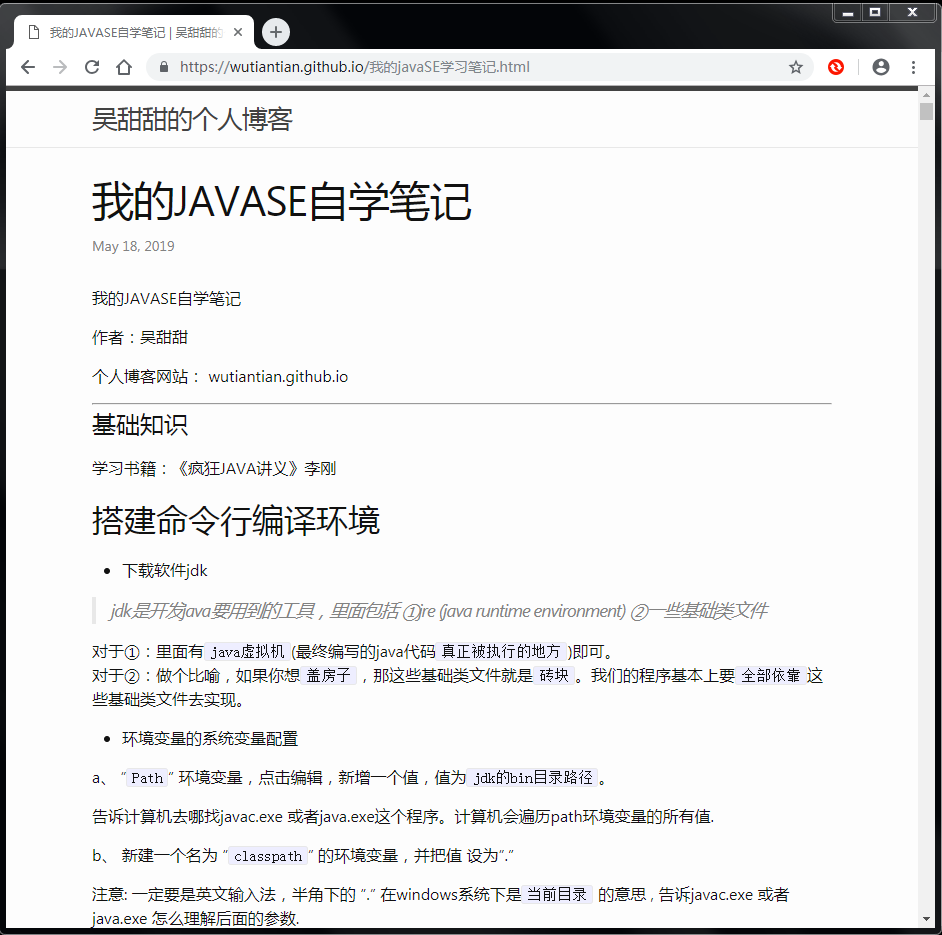This screenshot has width=942, height=935.
Task: Open the red extension icon
Action: [x=836, y=67]
